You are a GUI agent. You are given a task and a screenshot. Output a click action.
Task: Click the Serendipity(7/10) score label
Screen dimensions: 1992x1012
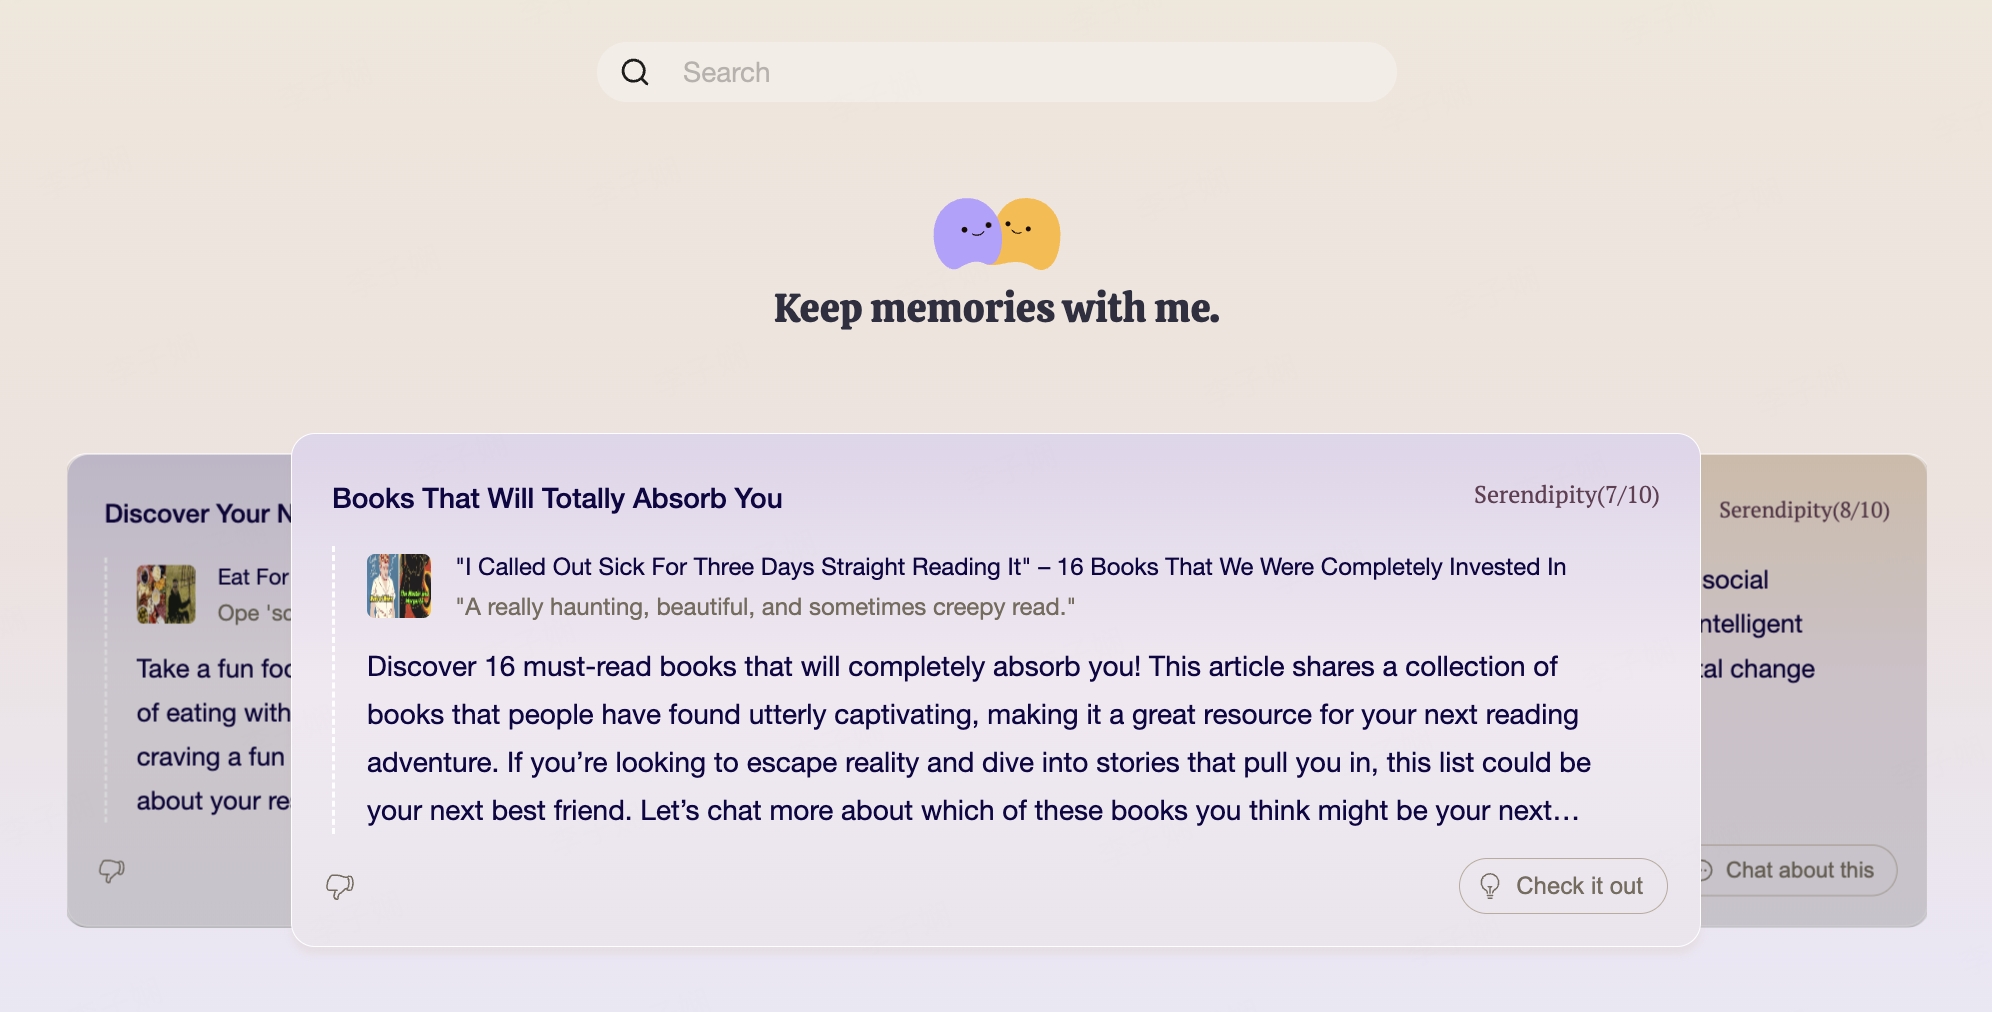click(1566, 495)
